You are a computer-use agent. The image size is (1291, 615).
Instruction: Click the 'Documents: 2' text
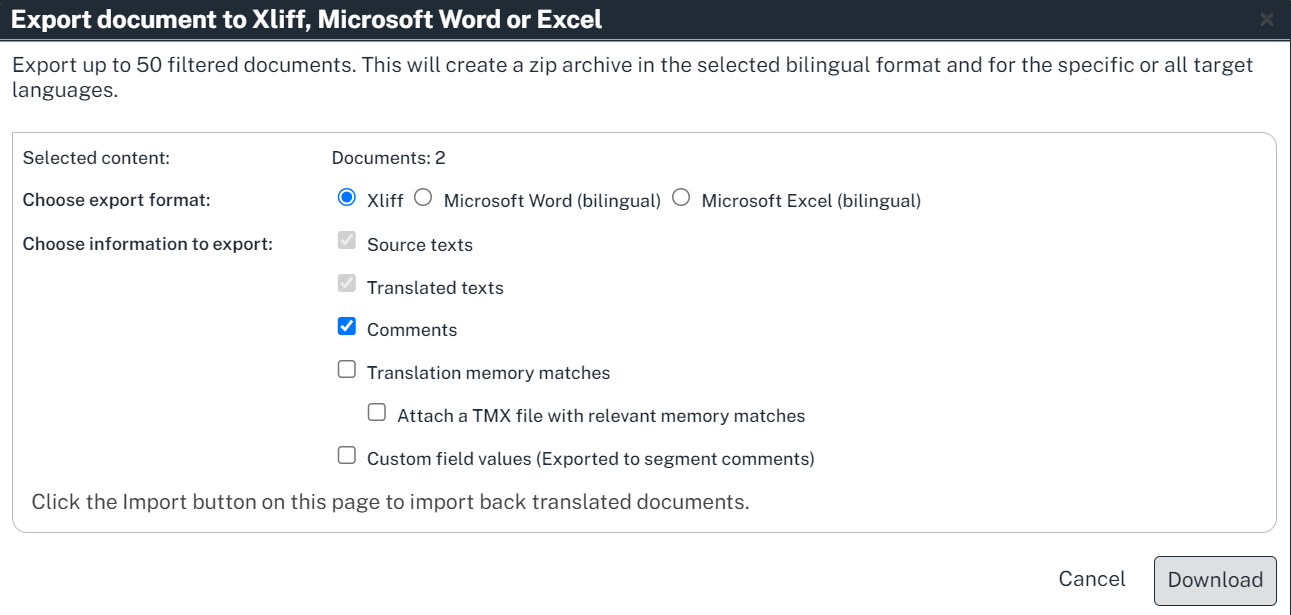[388, 158]
